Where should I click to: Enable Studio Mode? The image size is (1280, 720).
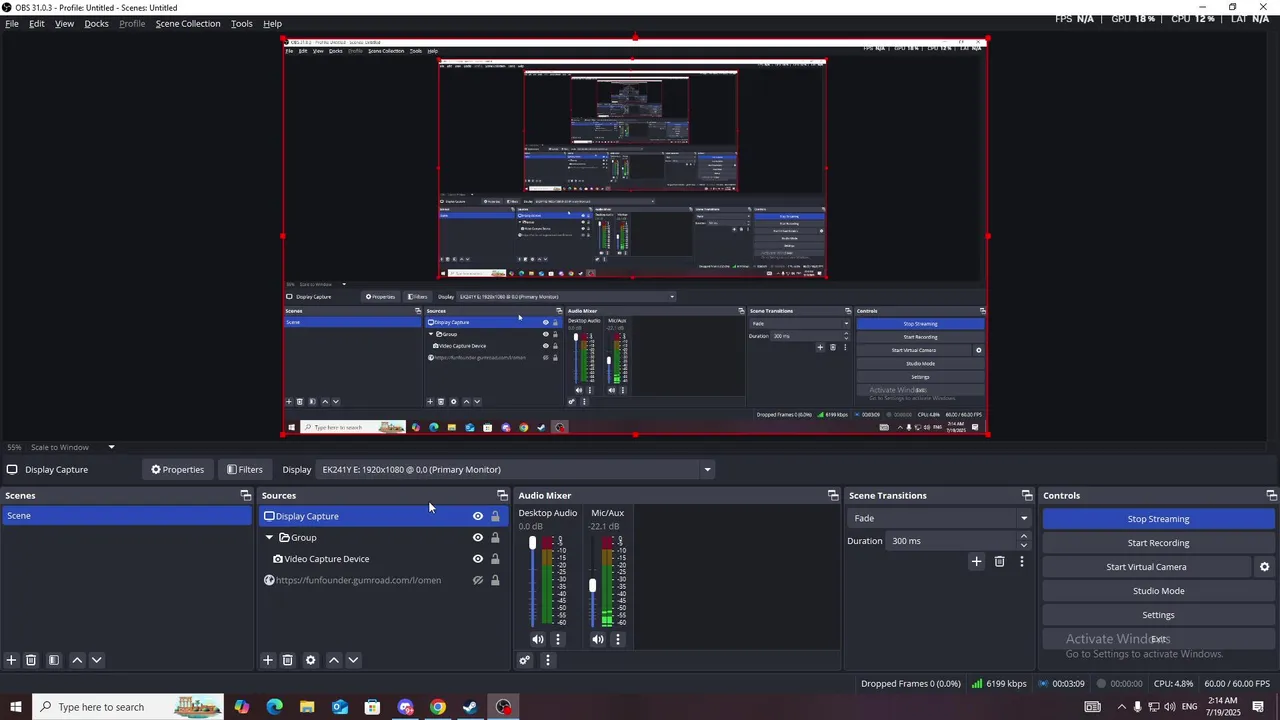click(x=1158, y=591)
